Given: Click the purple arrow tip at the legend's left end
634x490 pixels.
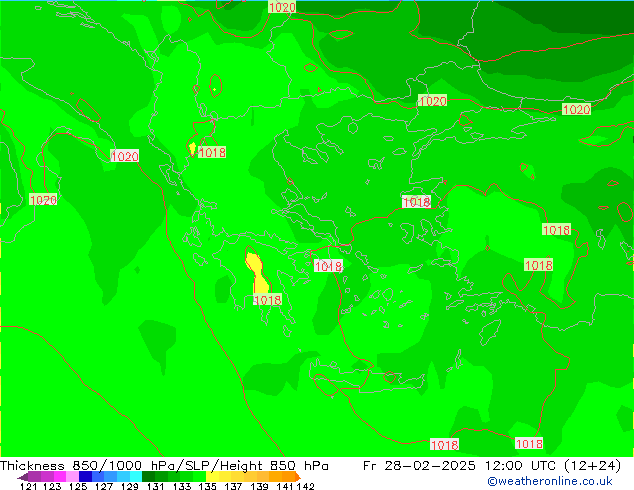Looking at the screenshot, I should [x=23, y=477].
